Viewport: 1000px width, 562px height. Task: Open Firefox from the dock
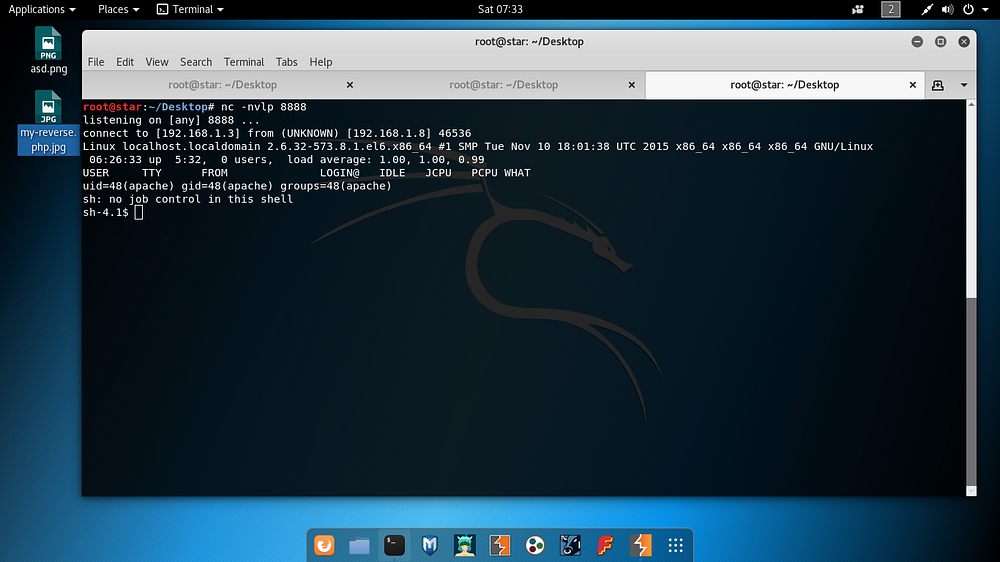coord(324,545)
